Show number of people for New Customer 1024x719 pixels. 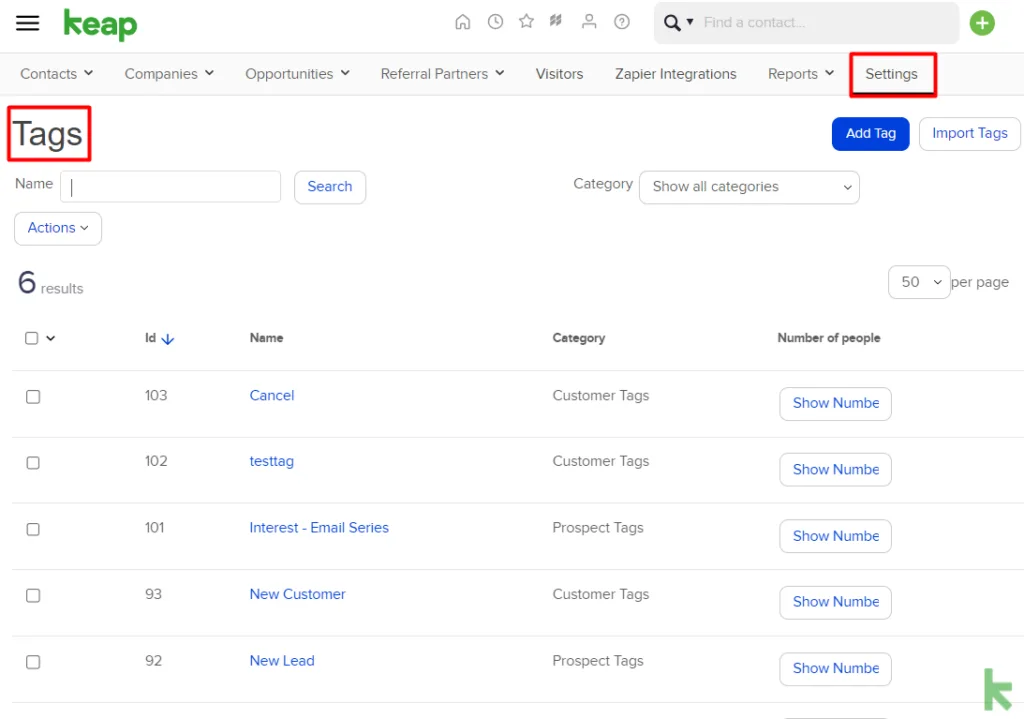tap(835, 602)
